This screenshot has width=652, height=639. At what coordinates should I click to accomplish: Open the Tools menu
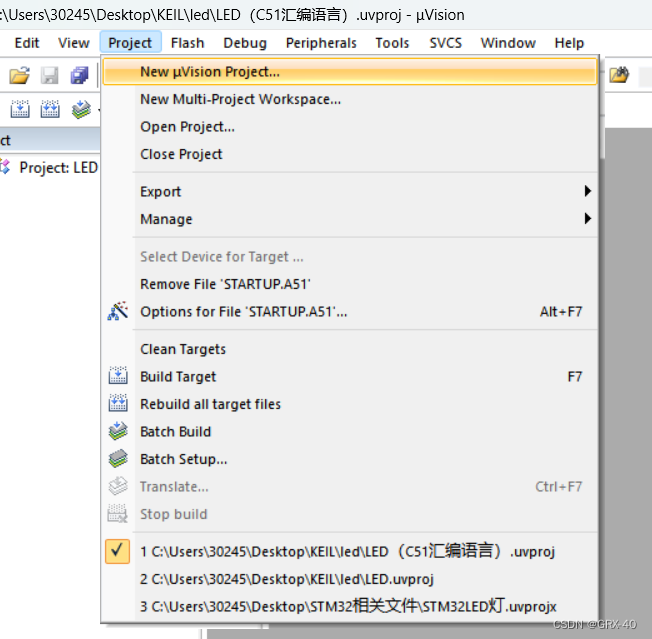coord(392,43)
